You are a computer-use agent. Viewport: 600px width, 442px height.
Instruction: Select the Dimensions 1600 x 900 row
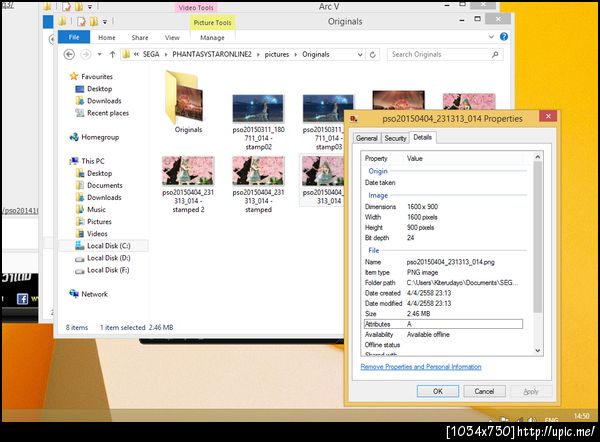443,207
